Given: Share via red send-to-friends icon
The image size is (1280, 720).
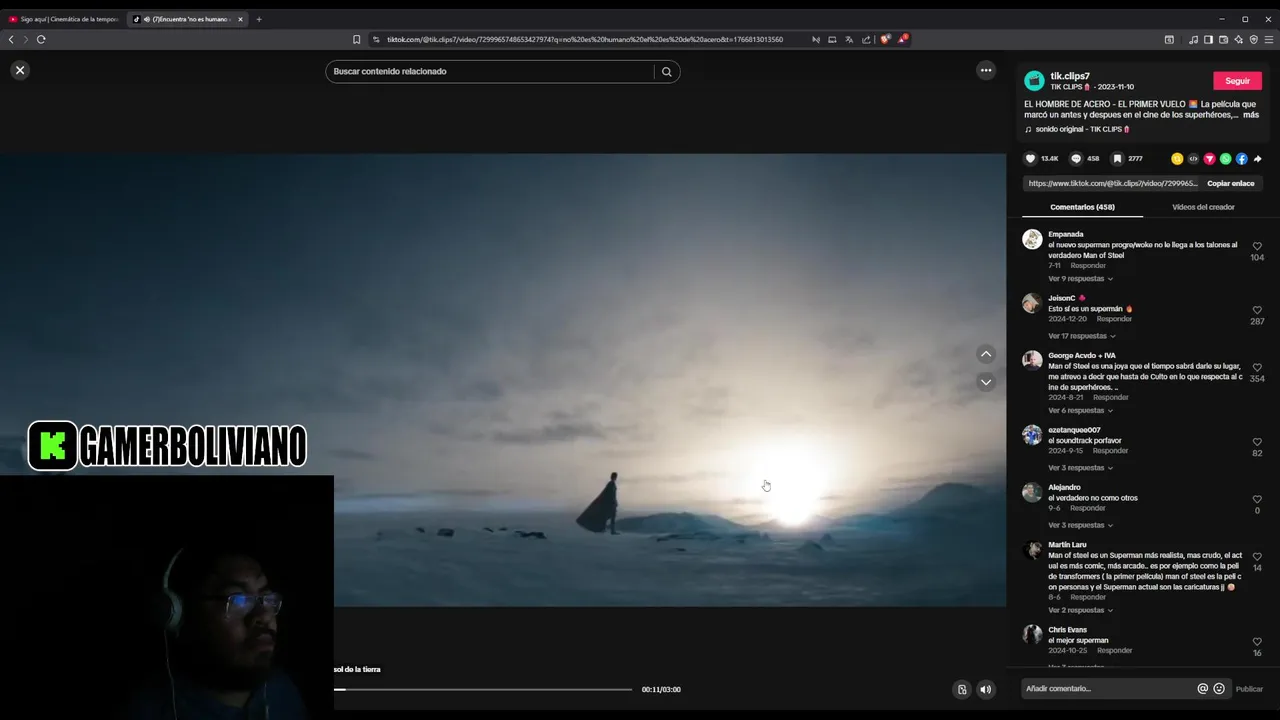Looking at the screenshot, I should tap(1209, 159).
